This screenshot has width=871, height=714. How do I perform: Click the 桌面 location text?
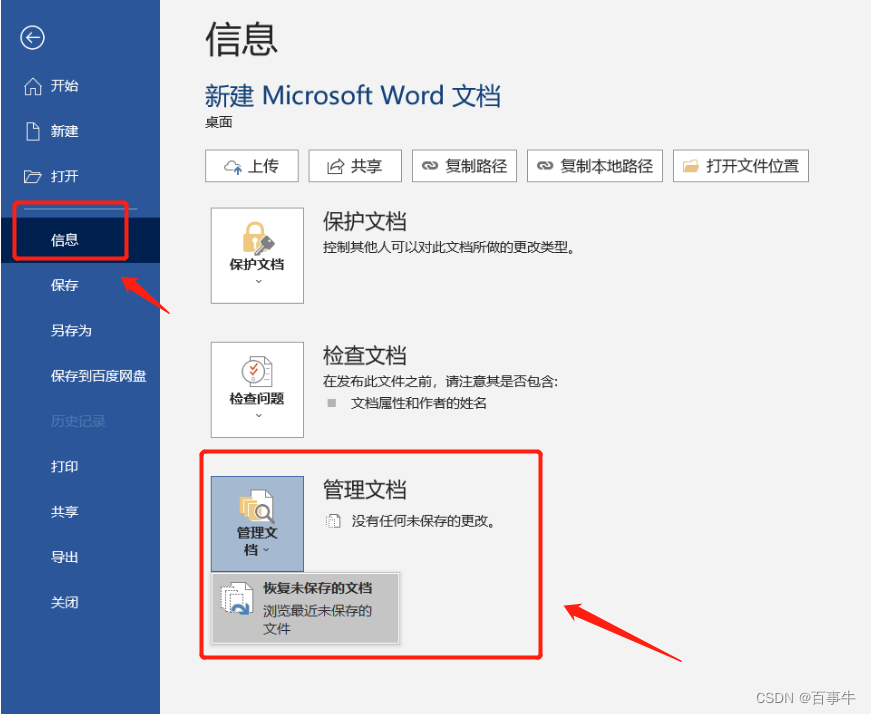click(x=218, y=122)
